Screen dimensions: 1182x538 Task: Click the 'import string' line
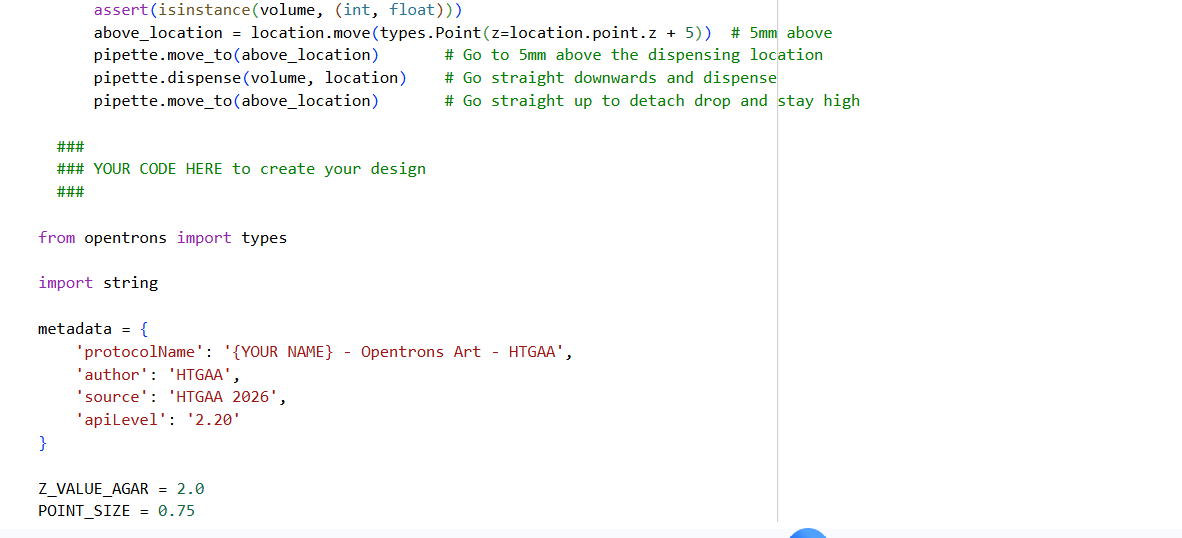[x=98, y=283]
